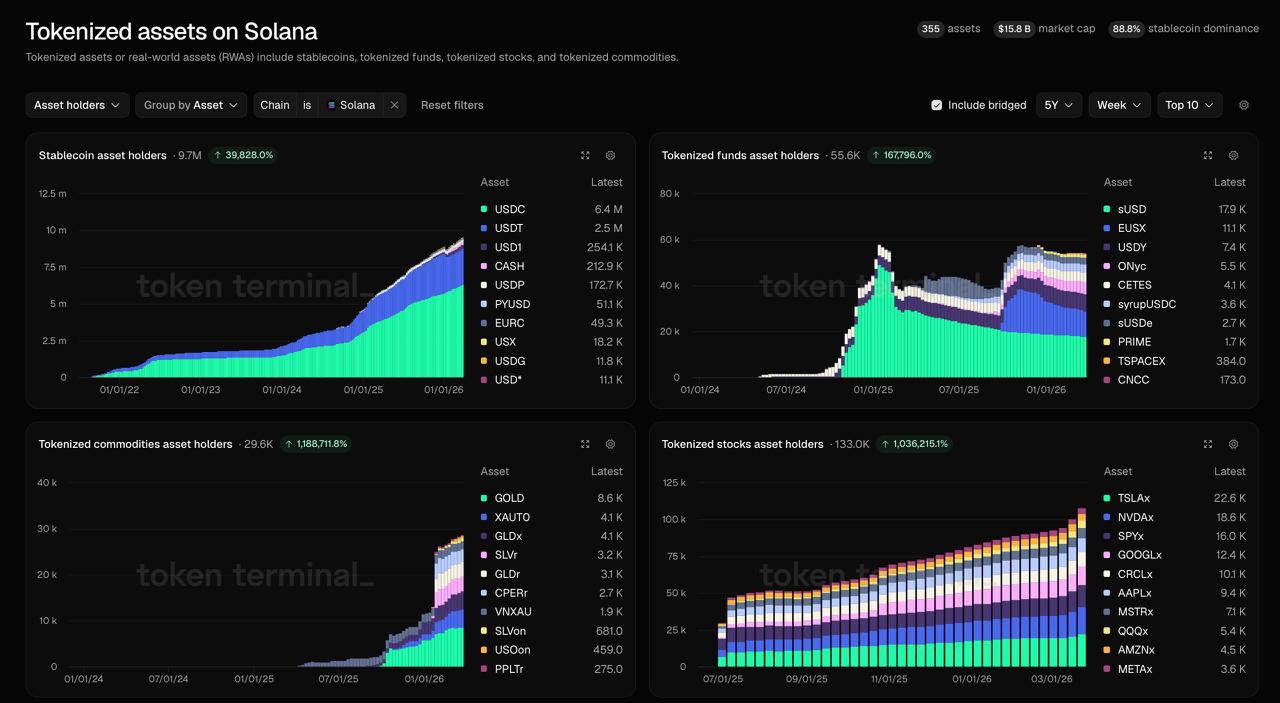Open the global dashboard settings gear
1280x703 pixels.
point(1244,105)
